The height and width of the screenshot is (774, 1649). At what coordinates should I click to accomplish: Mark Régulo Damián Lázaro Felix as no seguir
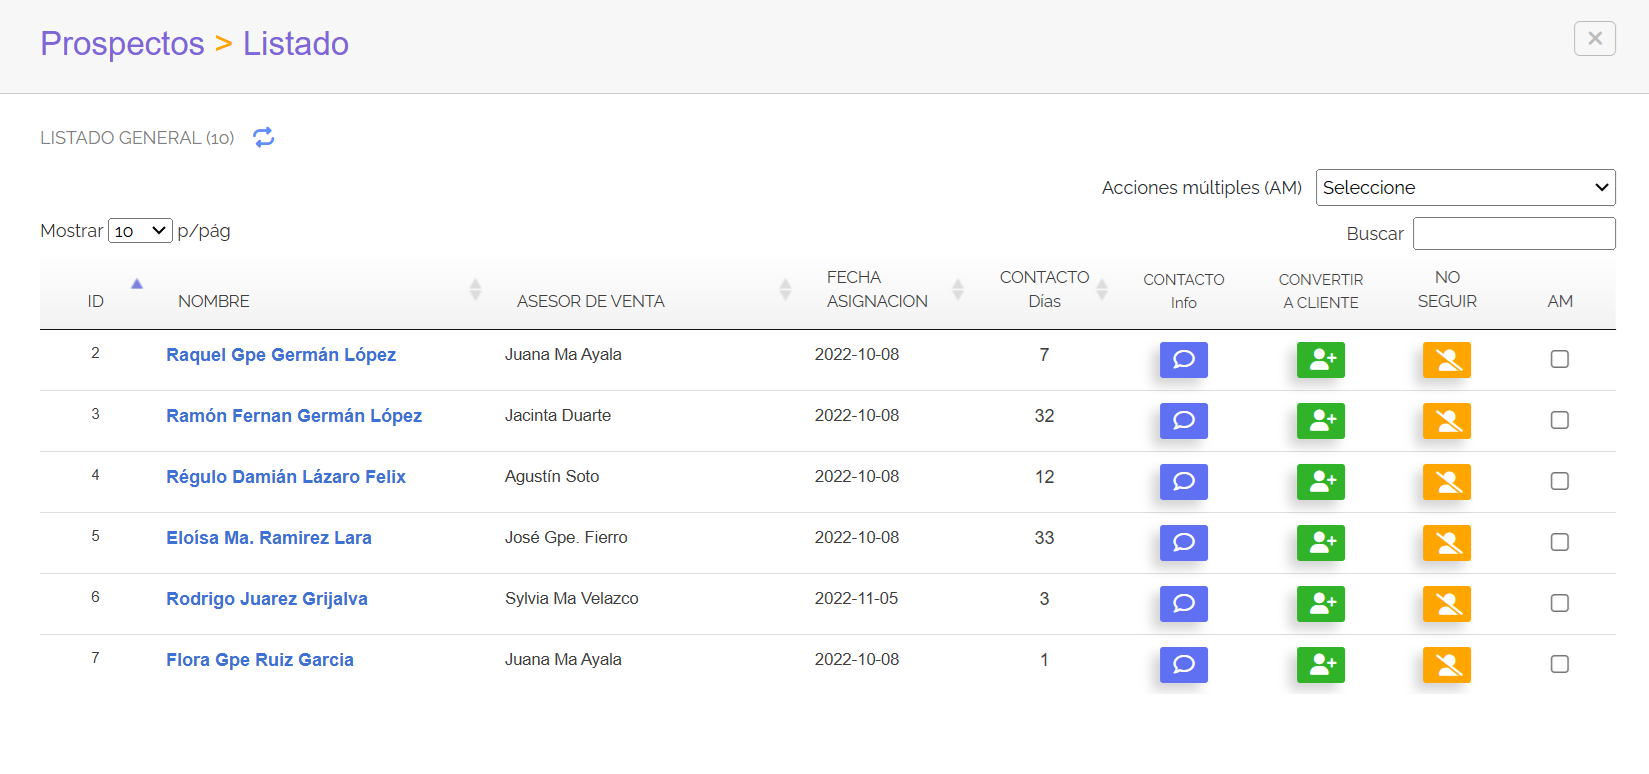(1446, 482)
